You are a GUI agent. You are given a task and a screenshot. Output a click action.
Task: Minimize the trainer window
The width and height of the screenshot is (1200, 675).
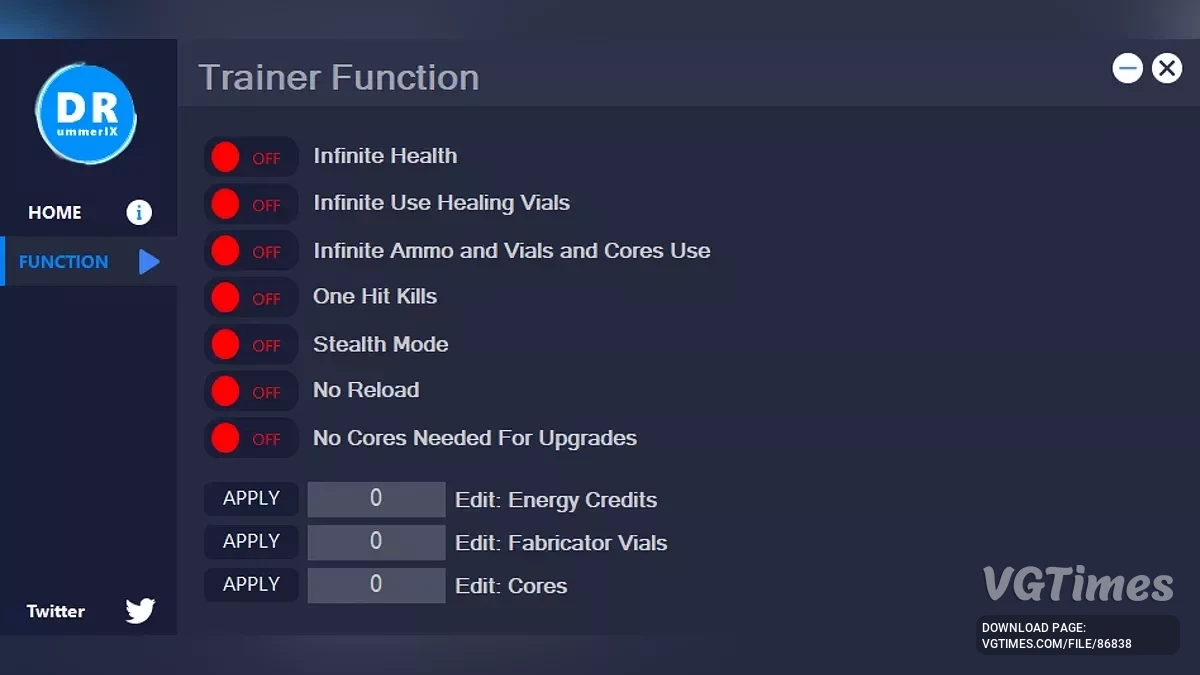[x=1127, y=68]
